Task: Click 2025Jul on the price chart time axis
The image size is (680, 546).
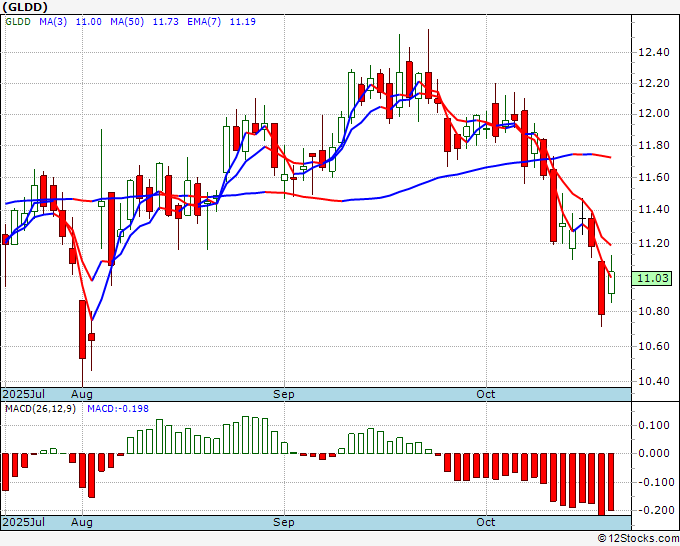Action: tap(23, 394)
